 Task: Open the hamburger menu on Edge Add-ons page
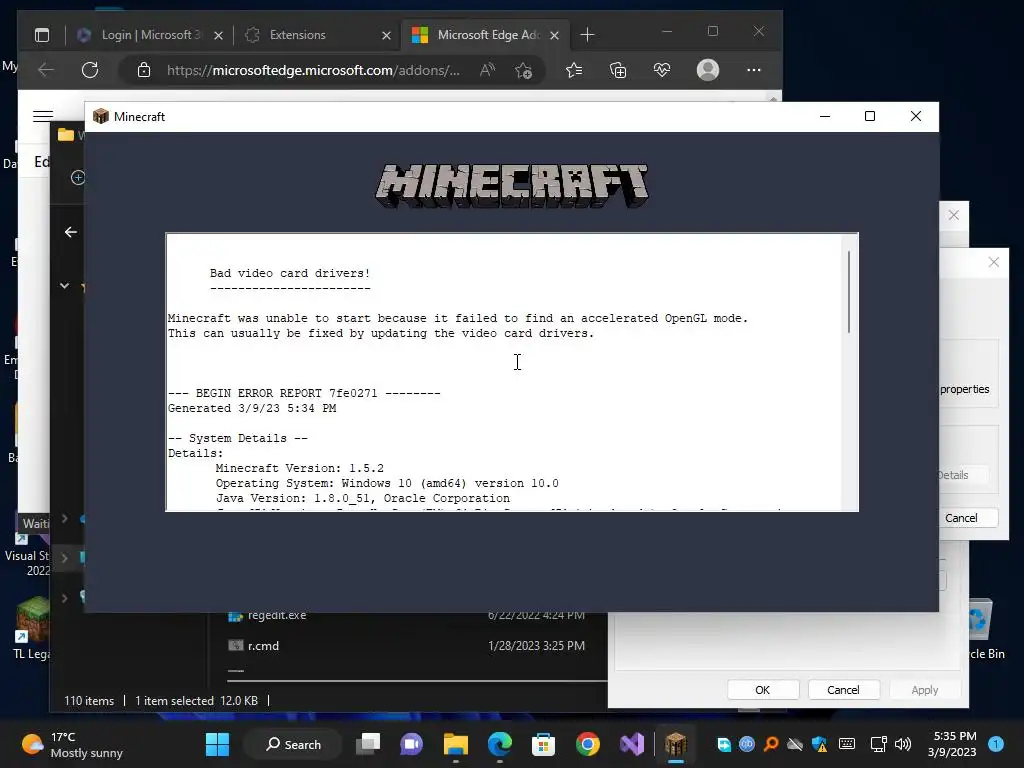[43, 116]
